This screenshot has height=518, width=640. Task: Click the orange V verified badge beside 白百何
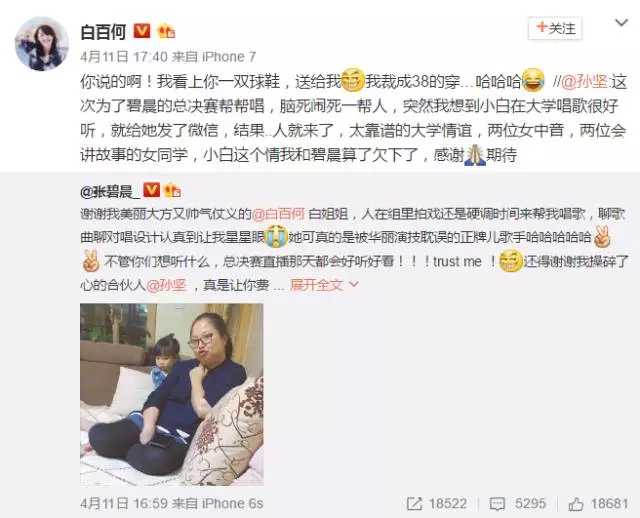tap(142, 31)
